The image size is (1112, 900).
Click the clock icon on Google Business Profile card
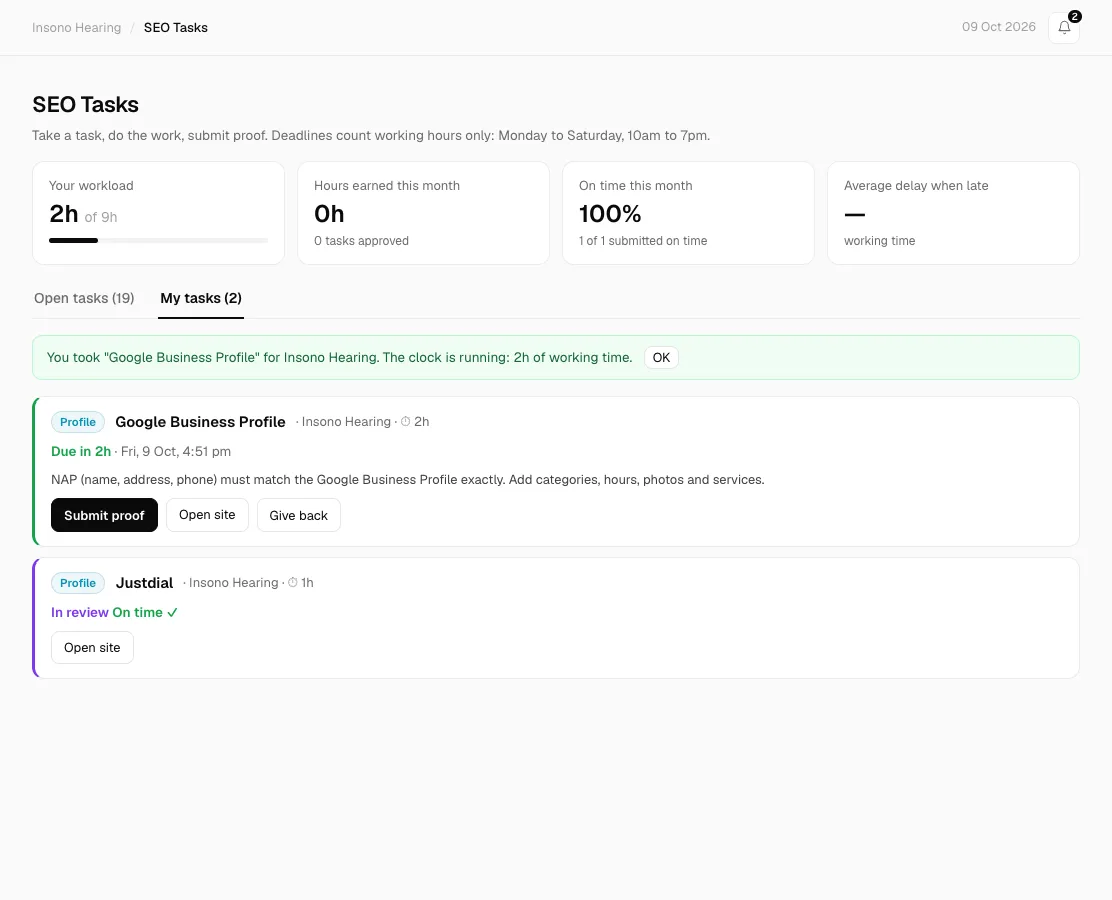tap(406, 421)
